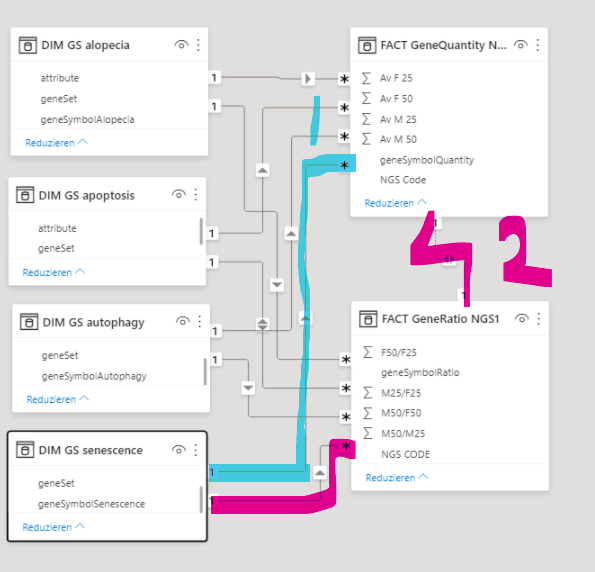Select attribute field in DIM GS alopecia
Screen dimensions: 595x572
[60, 78]
